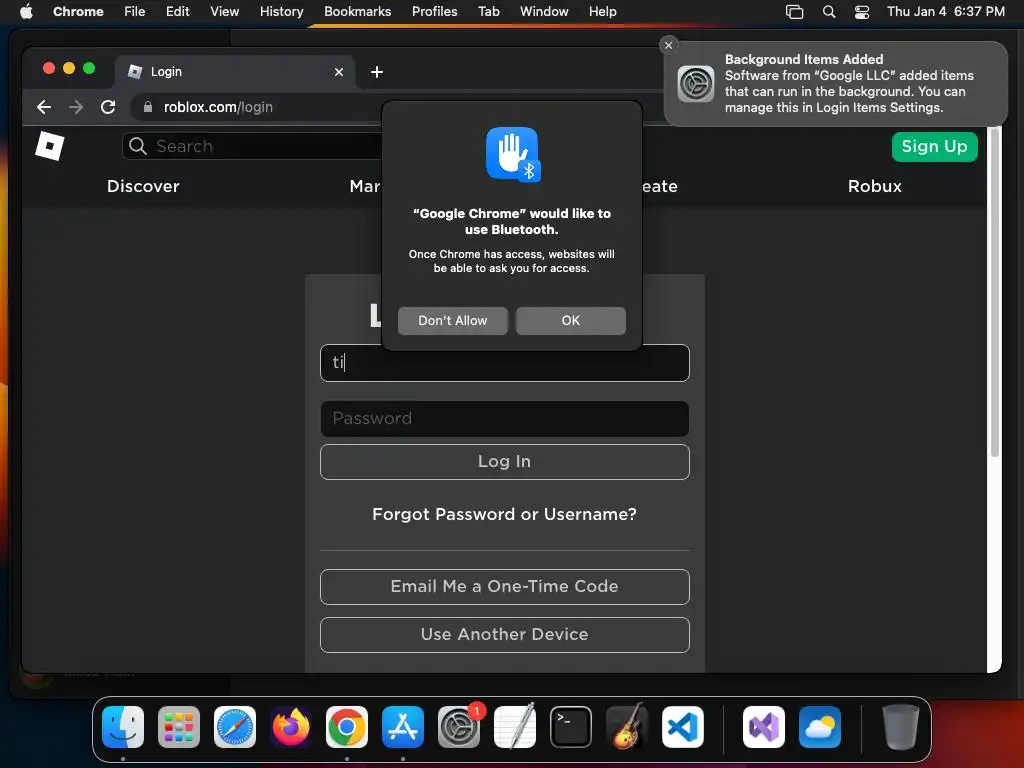The width and height of the screenshot is (1024, 768).
Task: Click the lock icon in address bar
Action: tap(148, 107)
